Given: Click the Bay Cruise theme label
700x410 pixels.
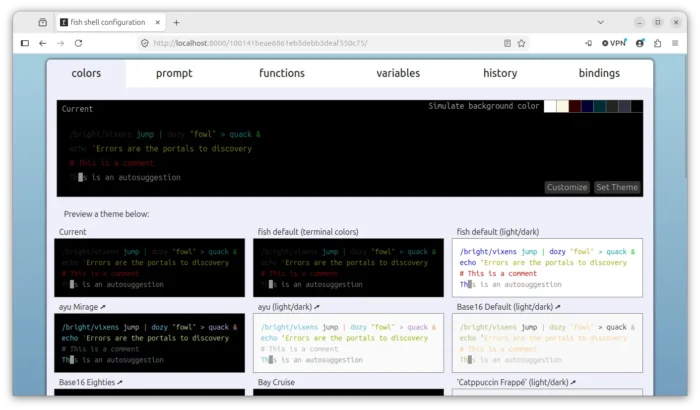Looking at the screenshot, I should [x=276, y=382].
